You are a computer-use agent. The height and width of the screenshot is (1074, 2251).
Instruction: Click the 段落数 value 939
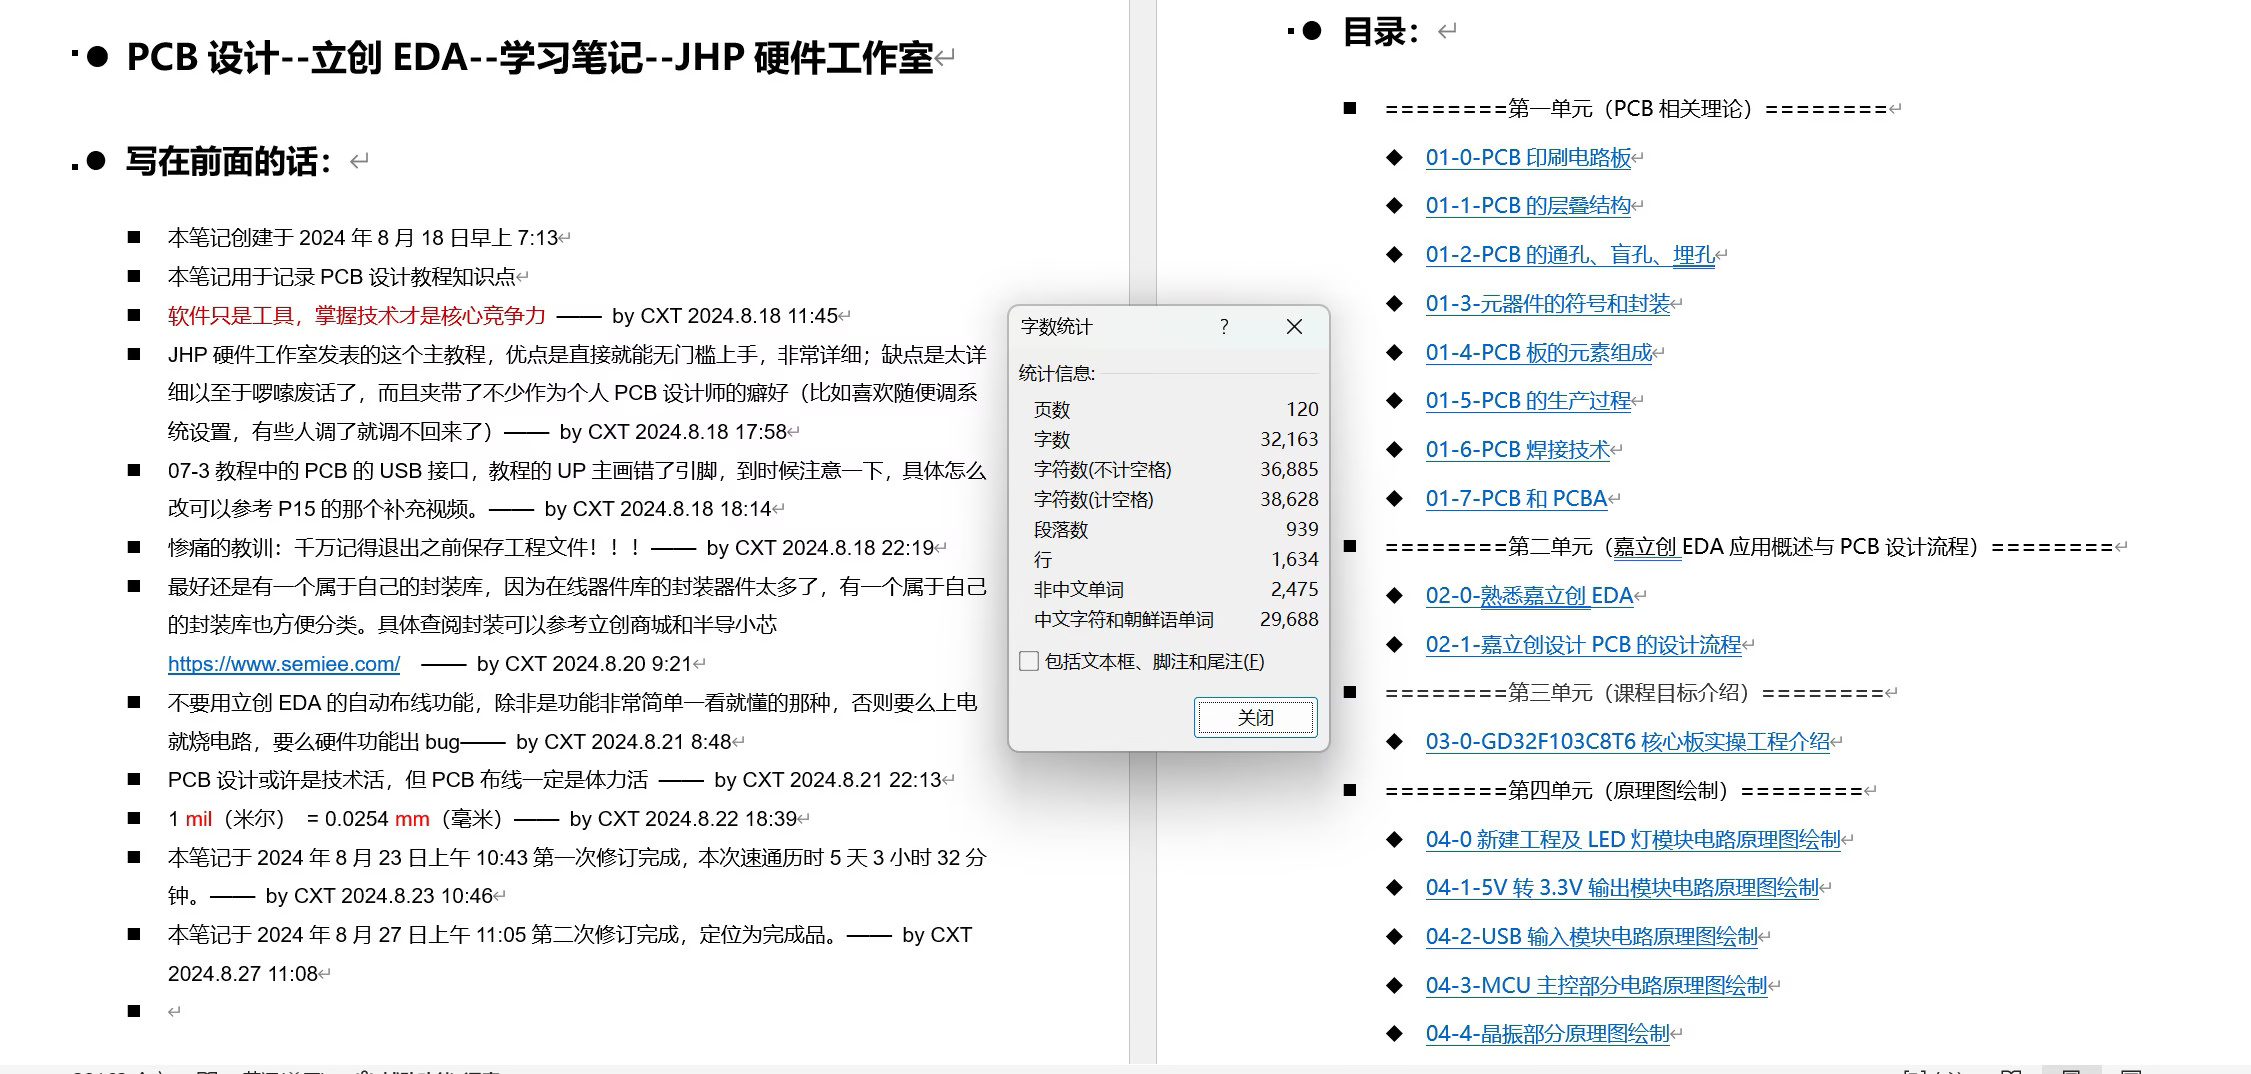(x=1302, y=529)
